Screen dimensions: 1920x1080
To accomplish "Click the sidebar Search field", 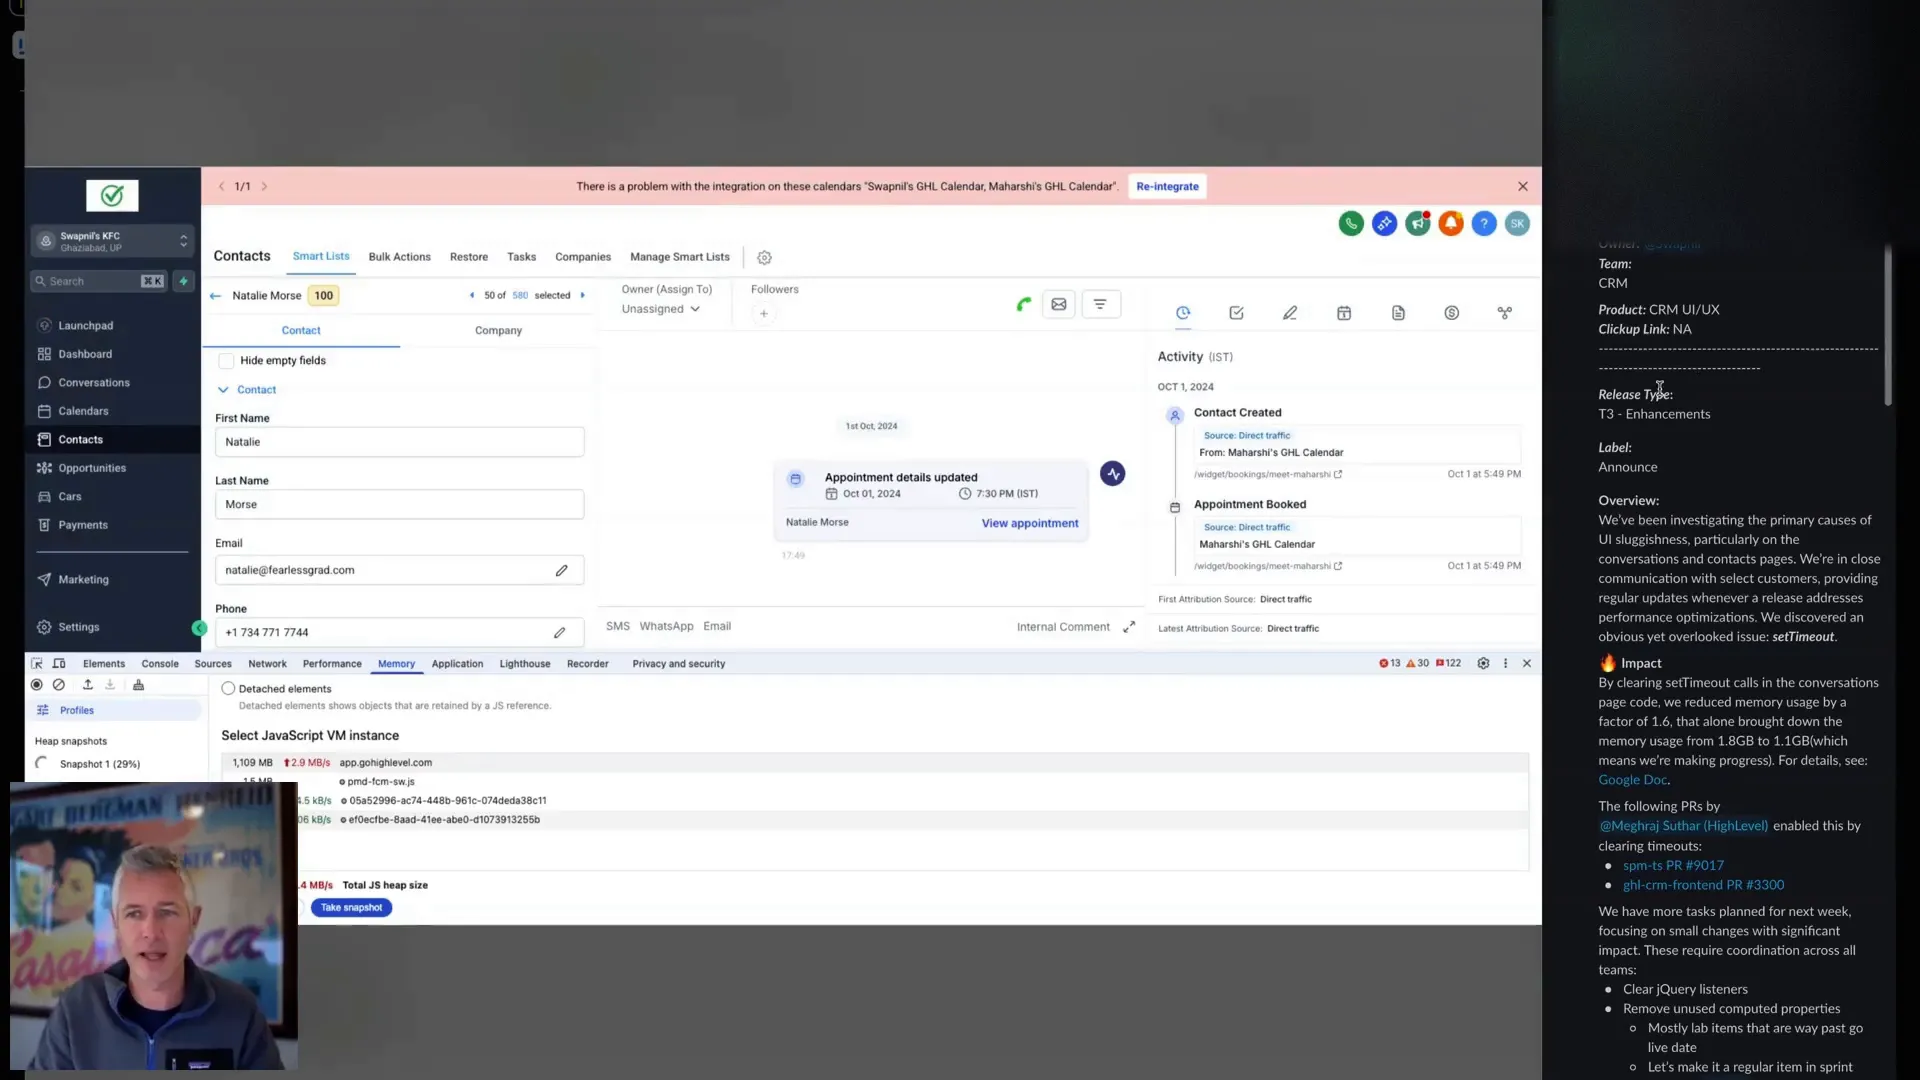I will click(98, 282).
